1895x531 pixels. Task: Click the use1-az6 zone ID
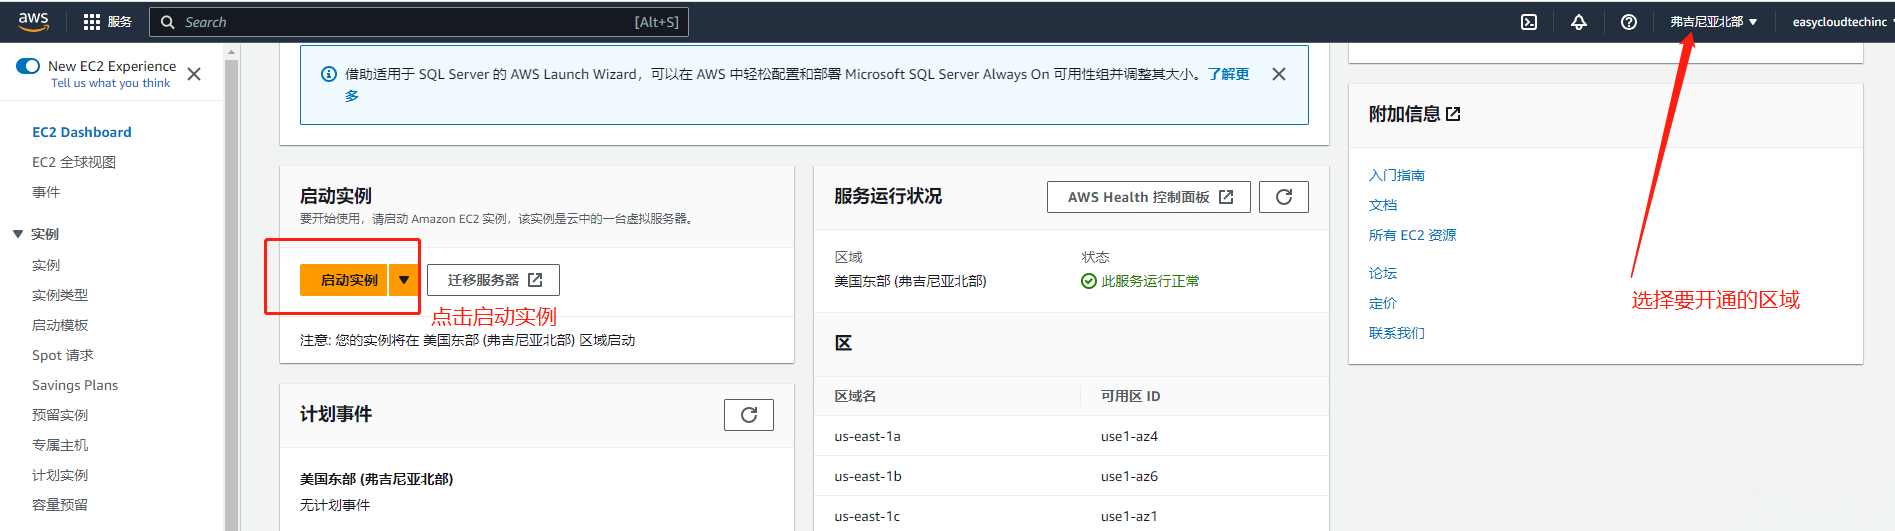tap(1129, 476)
